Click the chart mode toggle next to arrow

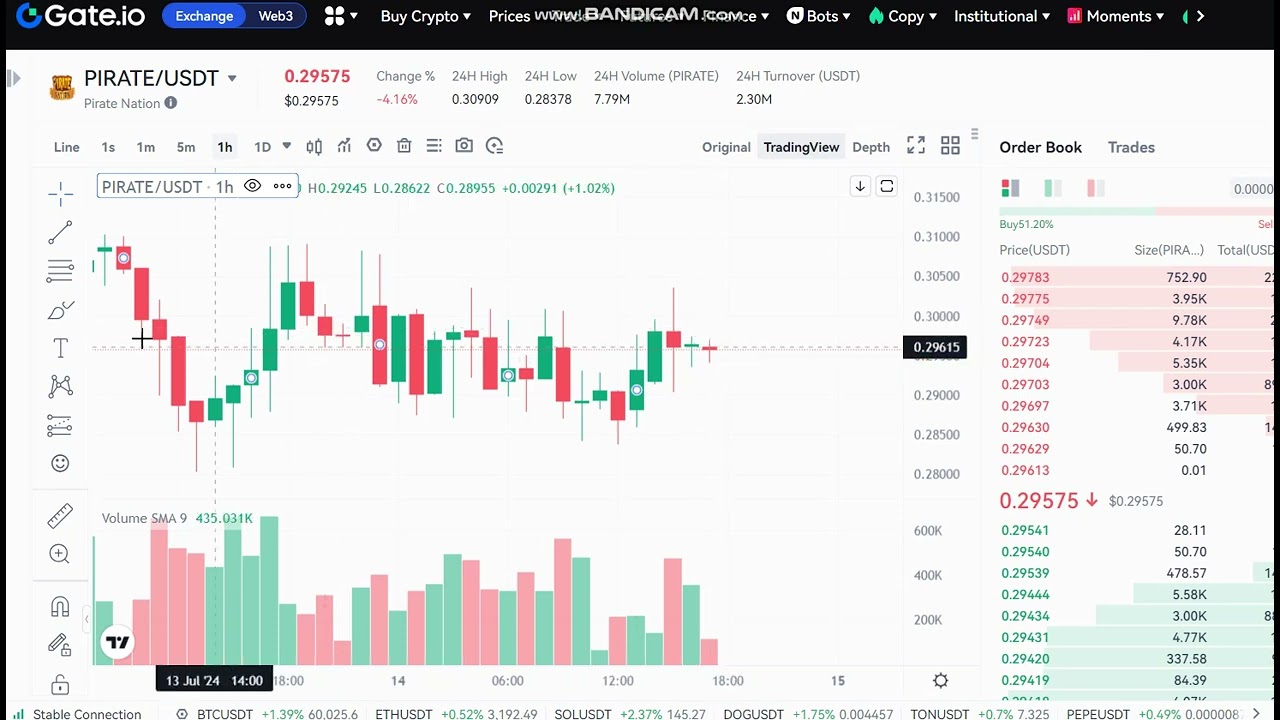(887, 186)
